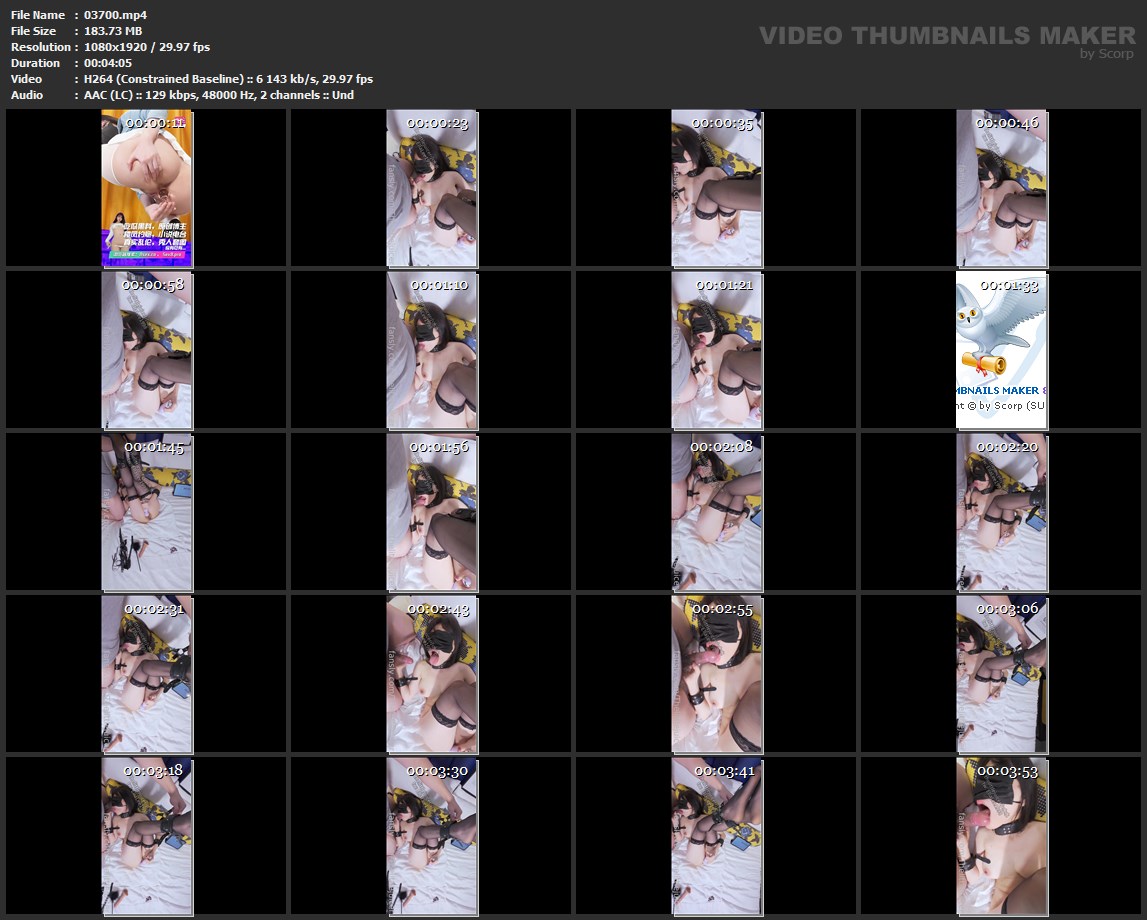Select the thumbnail stamped 00:03:53

[1001, 837]
